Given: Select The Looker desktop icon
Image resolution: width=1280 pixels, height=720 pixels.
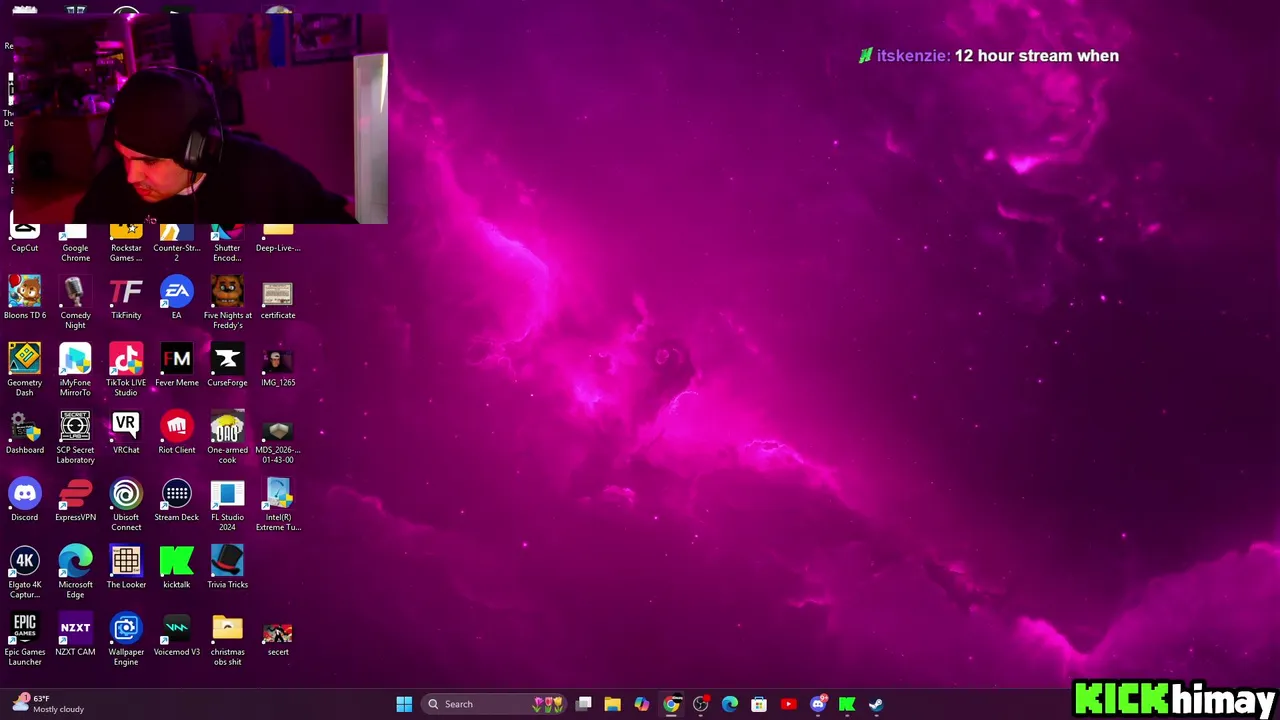Looking at the screenshot, I should (126, 567).
